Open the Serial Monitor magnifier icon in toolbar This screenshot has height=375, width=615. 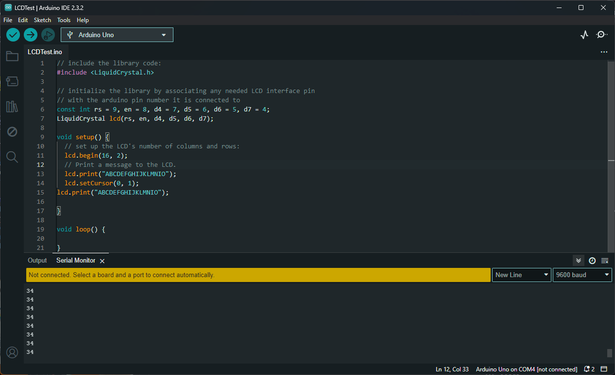tap(601, 35)
